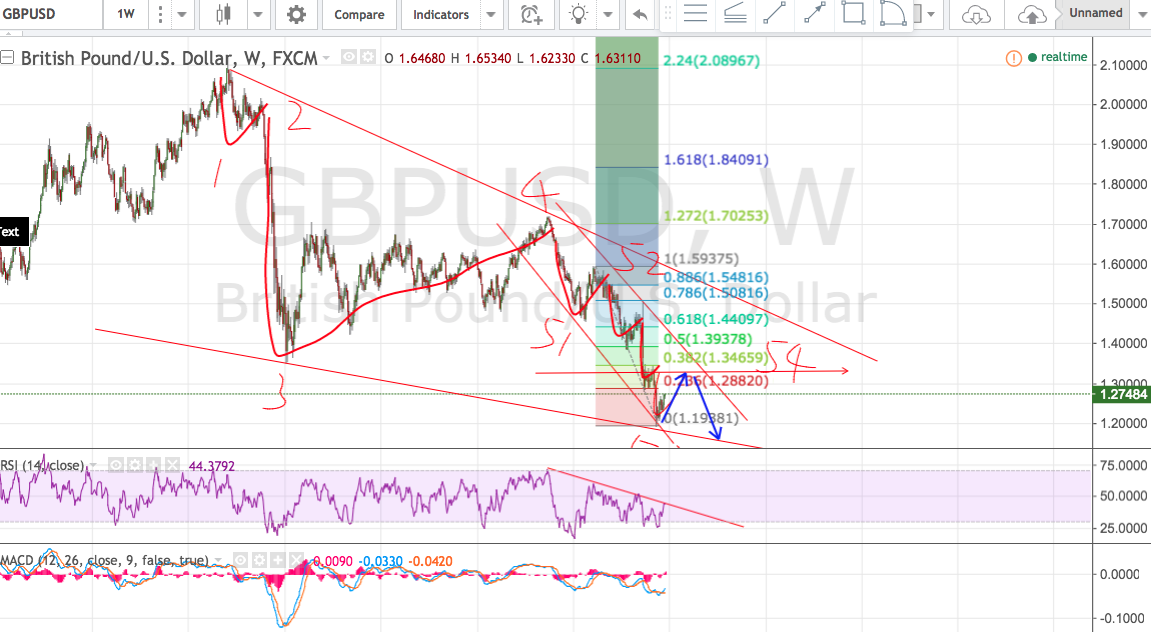Viewport: 1151px width, 632px height.
Task: Click the Fibonacci 1.618(1.84091) level label
Action: (716, 159)
